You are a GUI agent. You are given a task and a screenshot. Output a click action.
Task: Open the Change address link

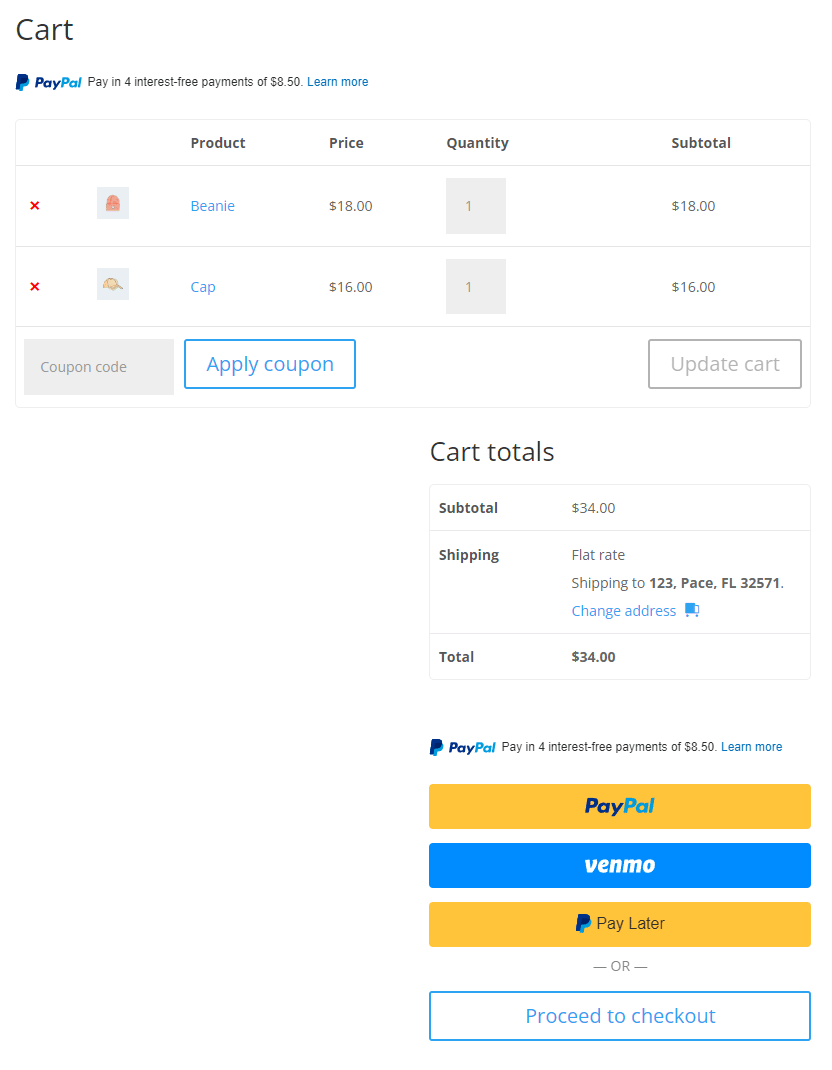[x=624, y=611]
